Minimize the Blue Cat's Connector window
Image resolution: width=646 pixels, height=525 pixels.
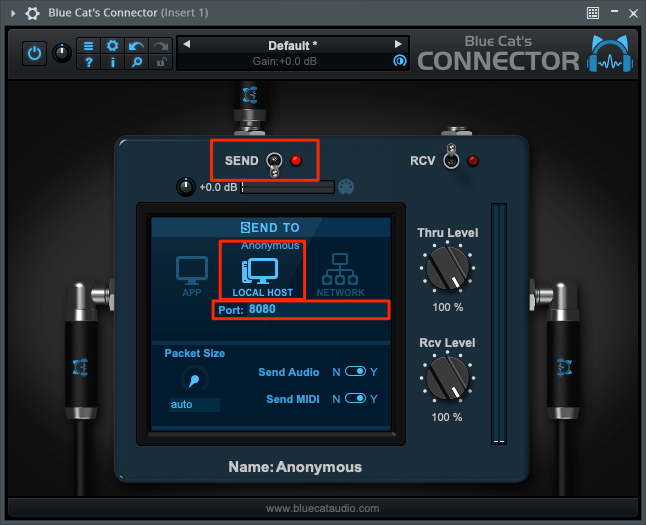(x=614, y=12)
